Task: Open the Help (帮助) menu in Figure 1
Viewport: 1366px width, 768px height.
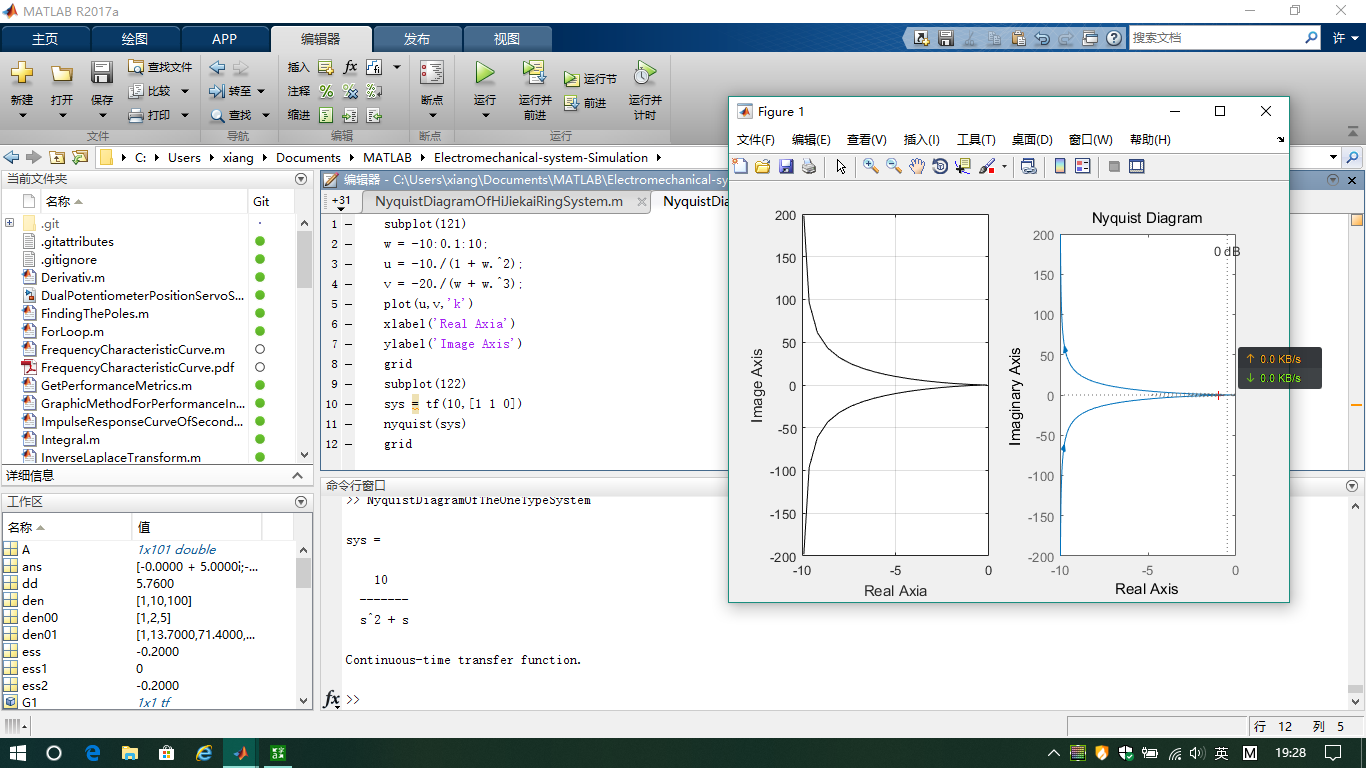Action: click(x=1150, y=140)
